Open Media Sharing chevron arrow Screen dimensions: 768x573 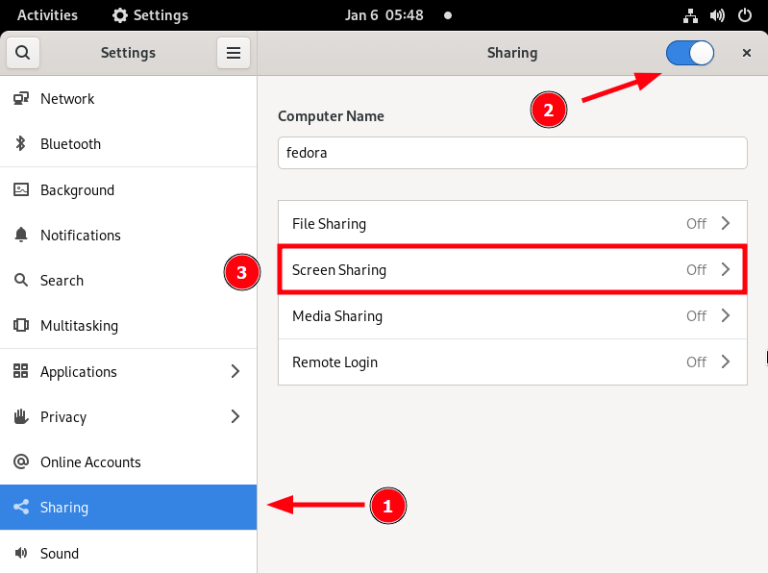point(725,315)
